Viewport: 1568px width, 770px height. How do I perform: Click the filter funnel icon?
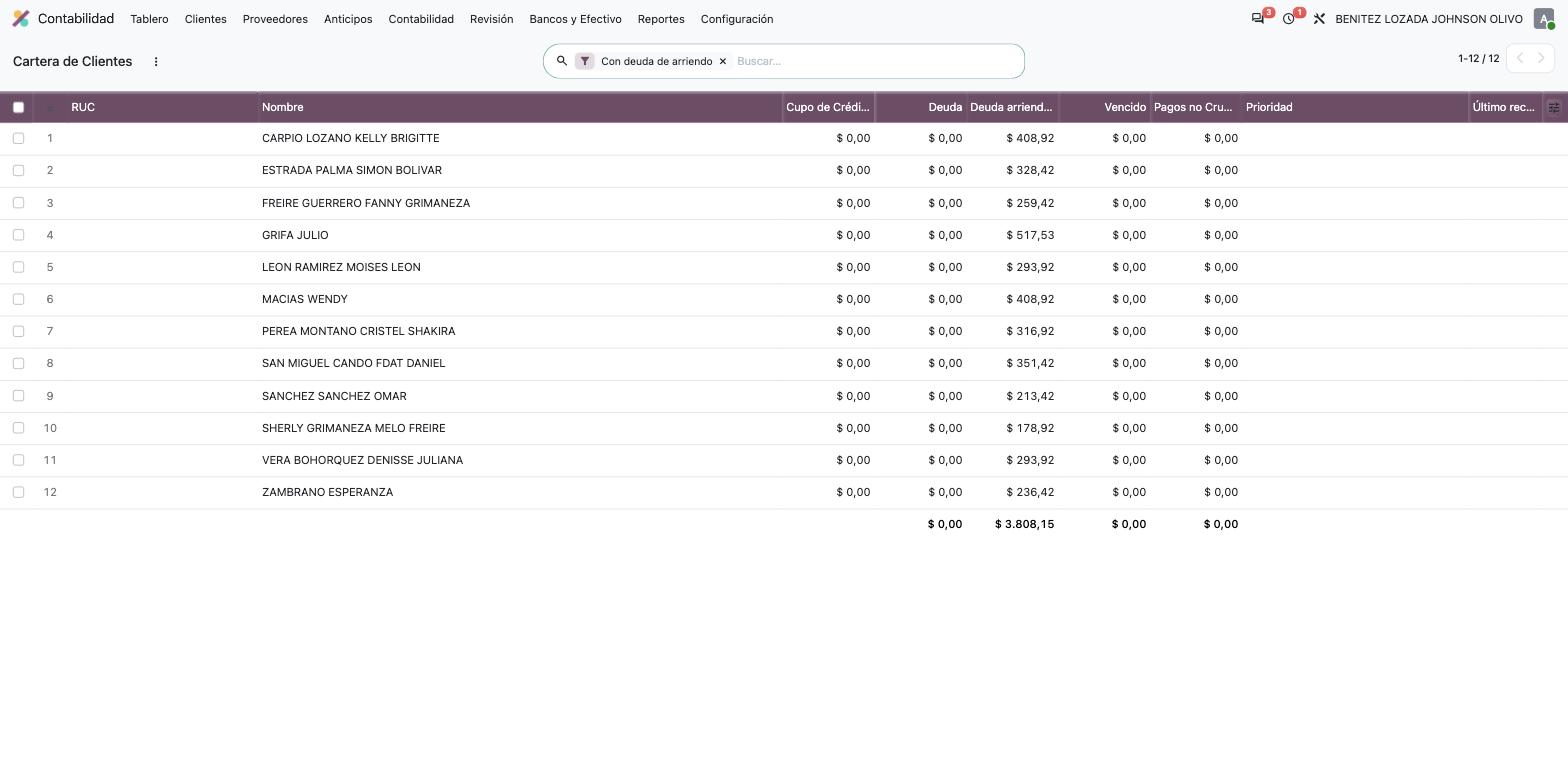[x=585, y=61]
